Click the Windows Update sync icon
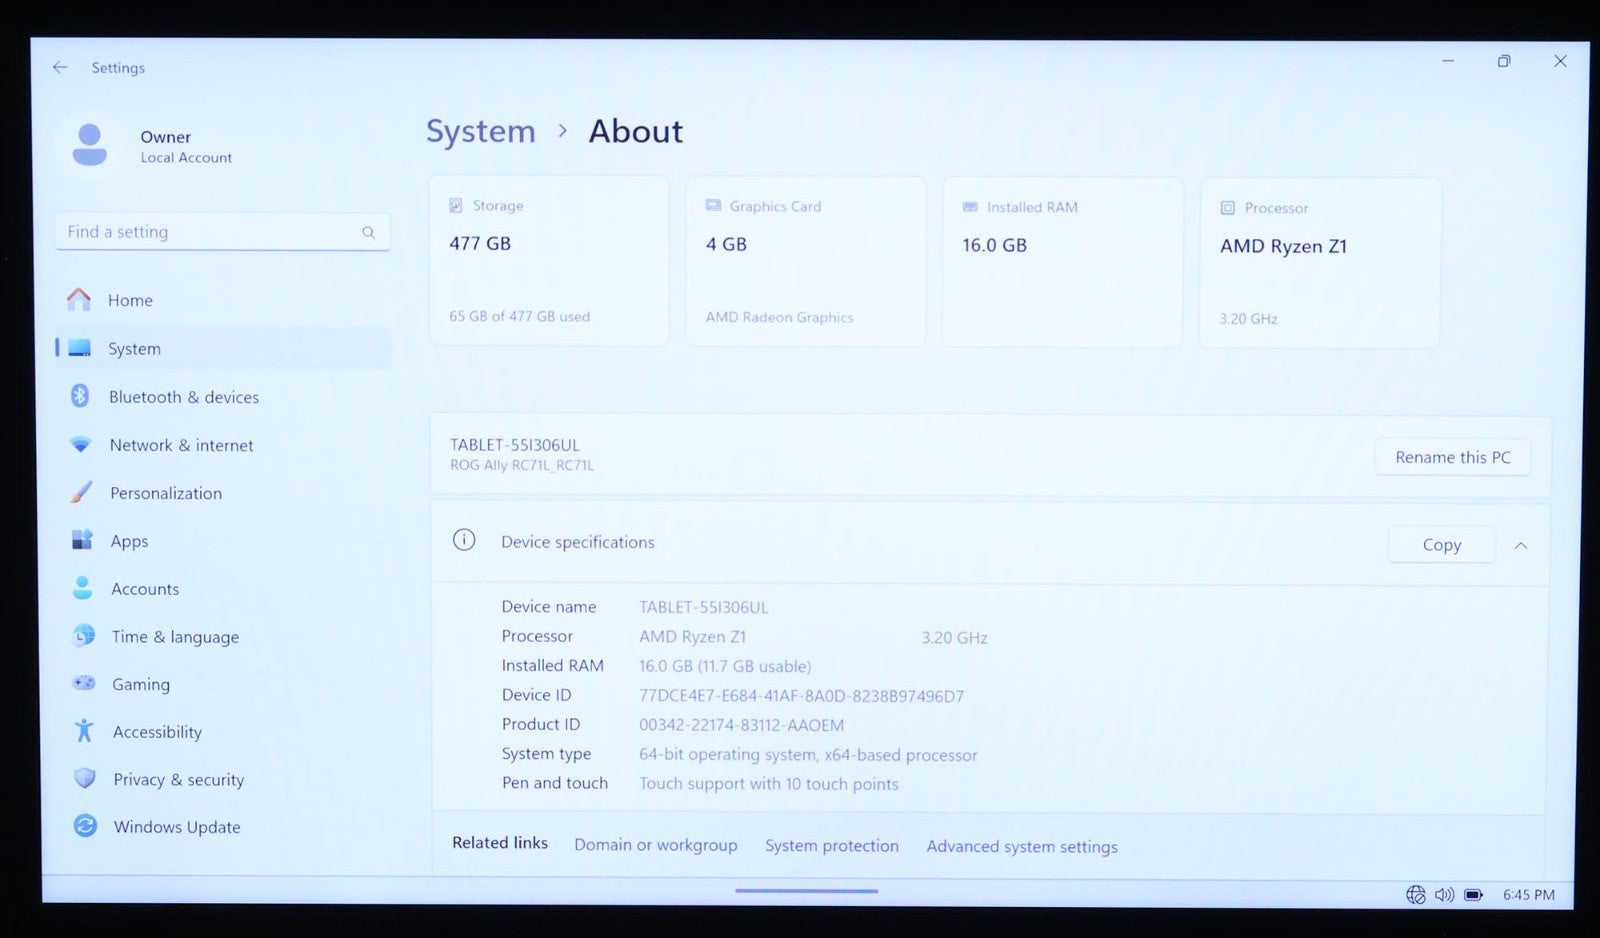Viewport: 1600px width, 938px height. pyautogui.click(x=85, y=826)
